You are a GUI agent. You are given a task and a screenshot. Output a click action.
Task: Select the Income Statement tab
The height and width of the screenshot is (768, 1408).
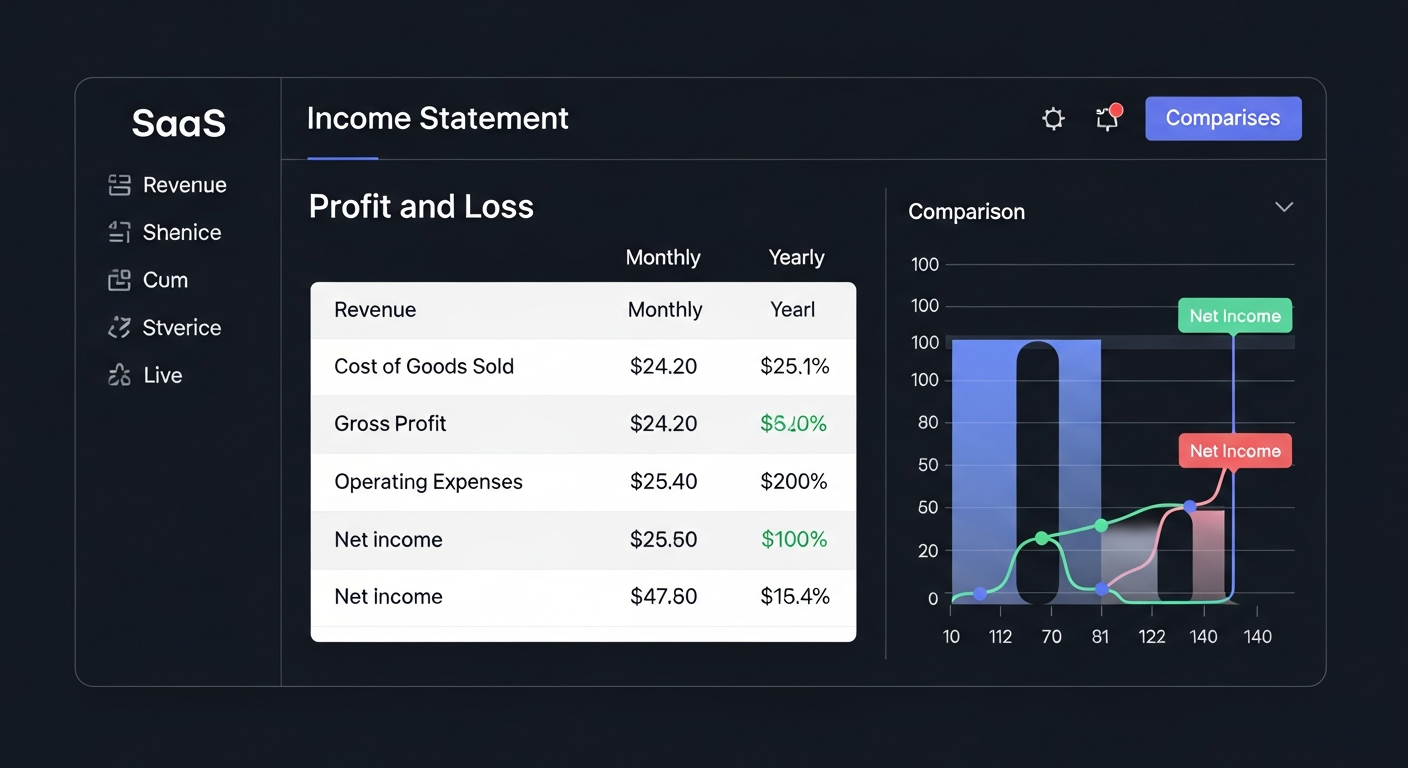(437, 118)
